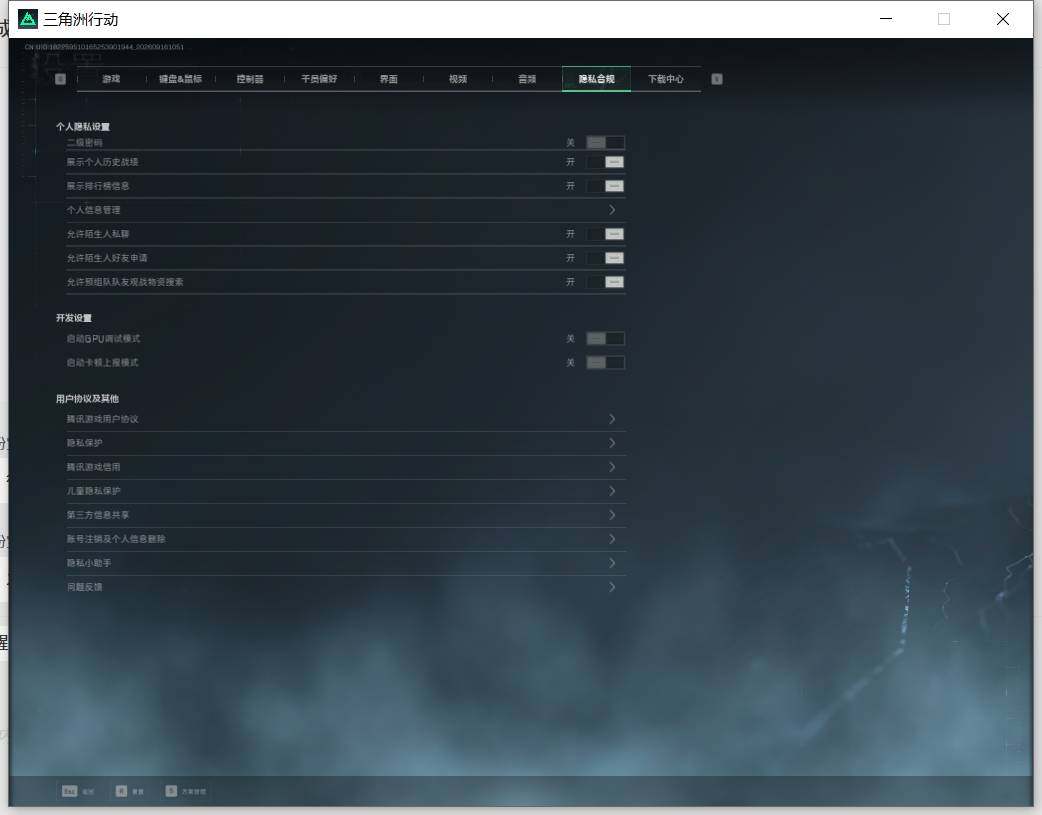The width and height of the screenshot is (1042, 815).
Task: Click the 用户协议及其他 section heading
Action: 87,399
